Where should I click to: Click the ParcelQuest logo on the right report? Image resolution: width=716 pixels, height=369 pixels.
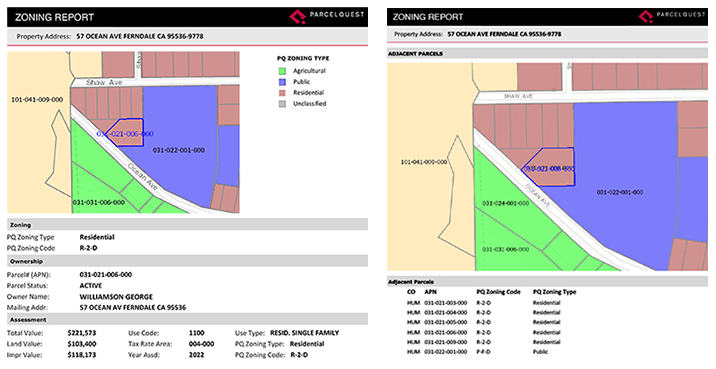tap(672, 16)
